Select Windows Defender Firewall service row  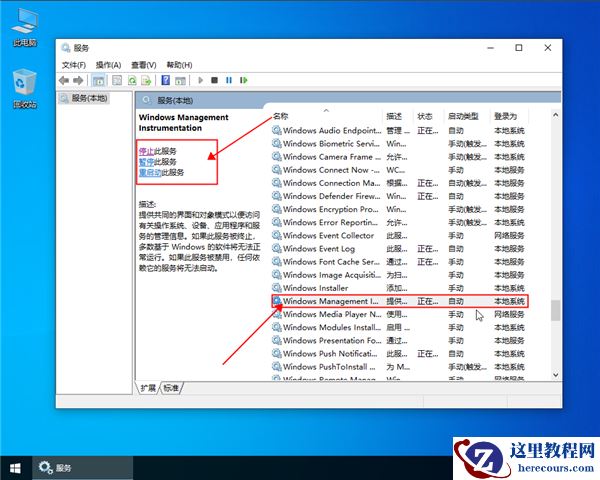[x=399, y=196]
